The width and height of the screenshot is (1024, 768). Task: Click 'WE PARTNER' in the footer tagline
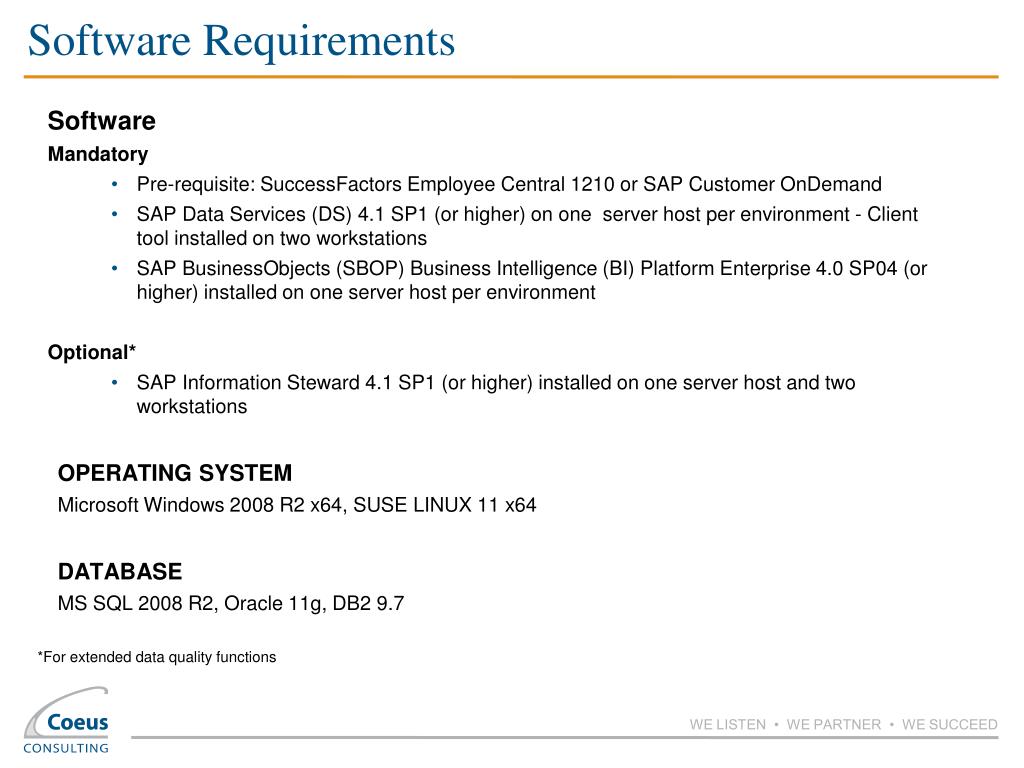[x=834, y=724]
